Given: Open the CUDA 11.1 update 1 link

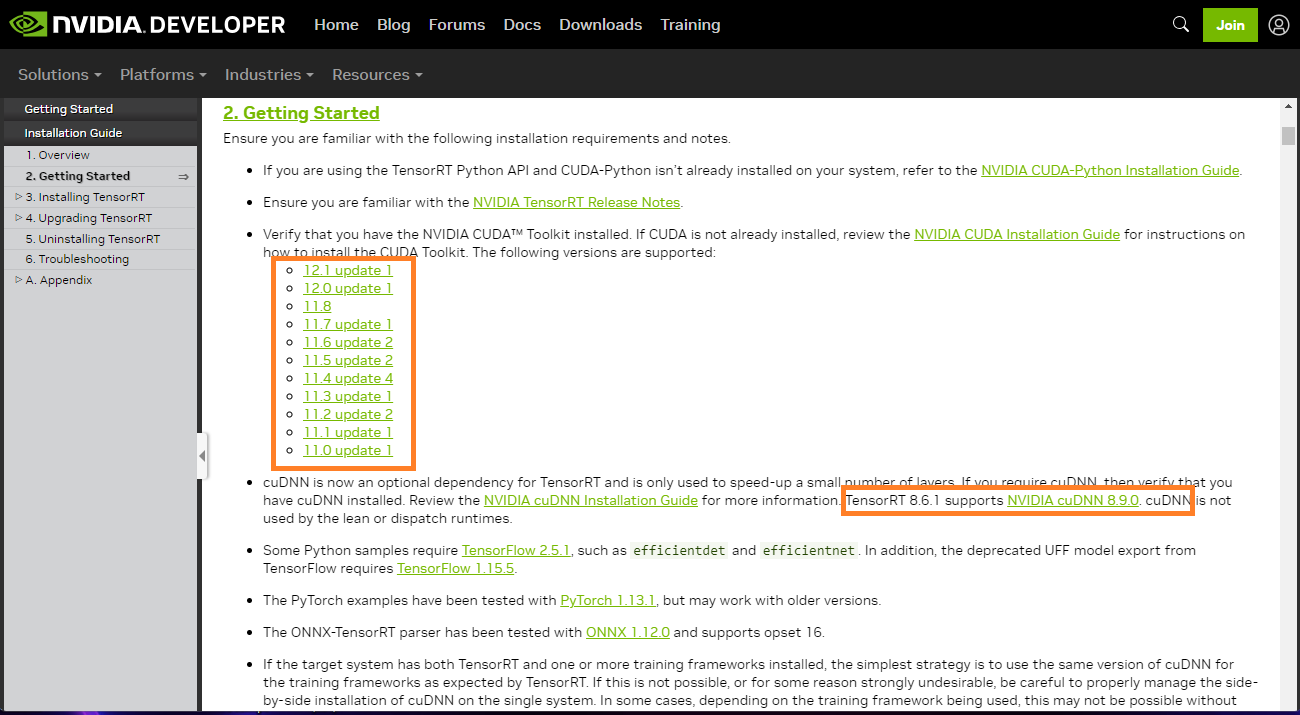Looking at the screenshot, I should click(x=348, y=432).
